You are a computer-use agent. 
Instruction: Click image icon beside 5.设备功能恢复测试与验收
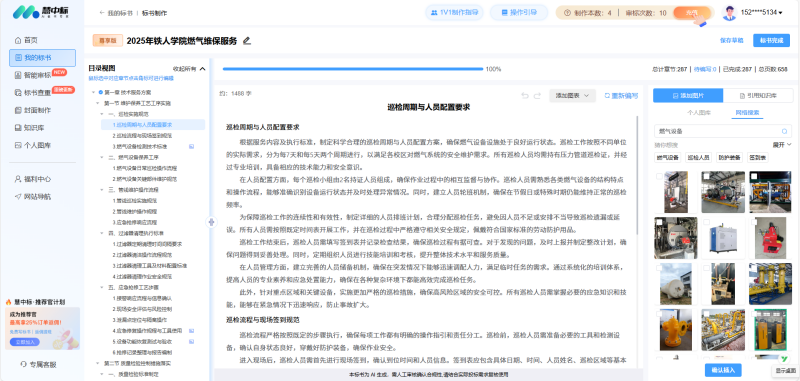191,341
